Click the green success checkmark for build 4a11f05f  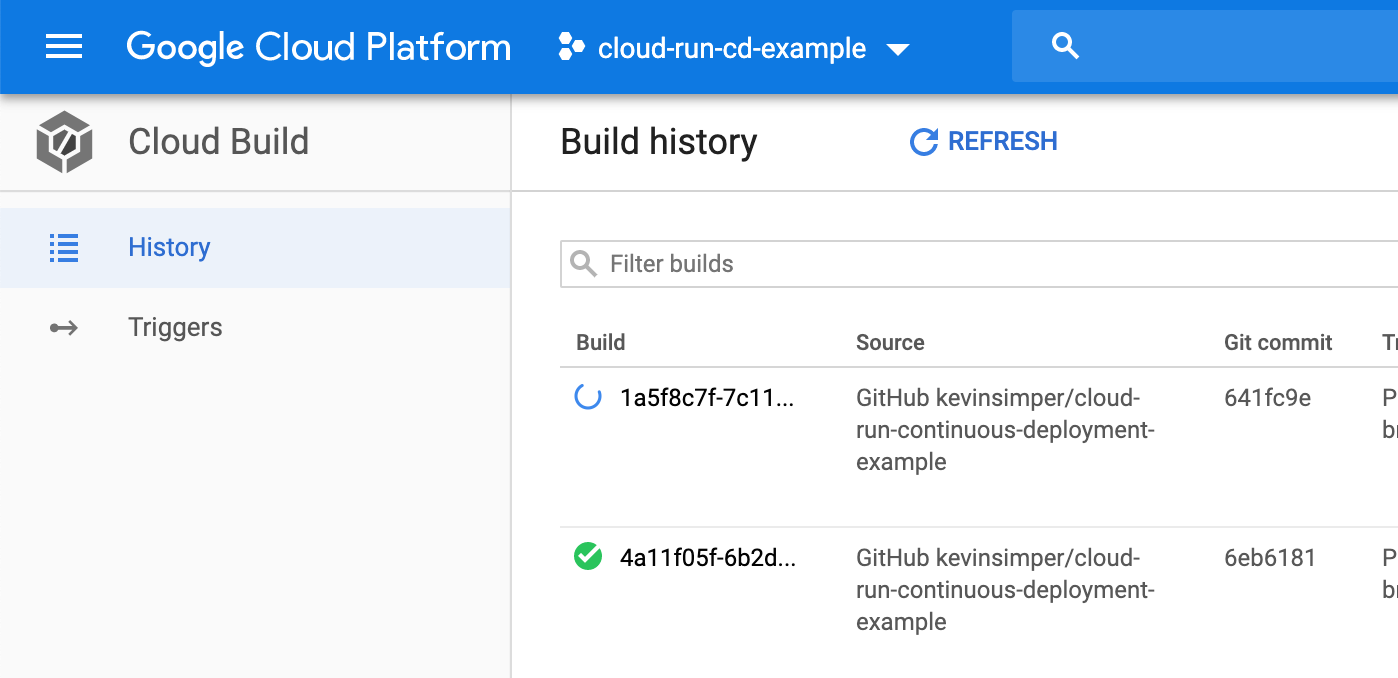click(588, 557)
